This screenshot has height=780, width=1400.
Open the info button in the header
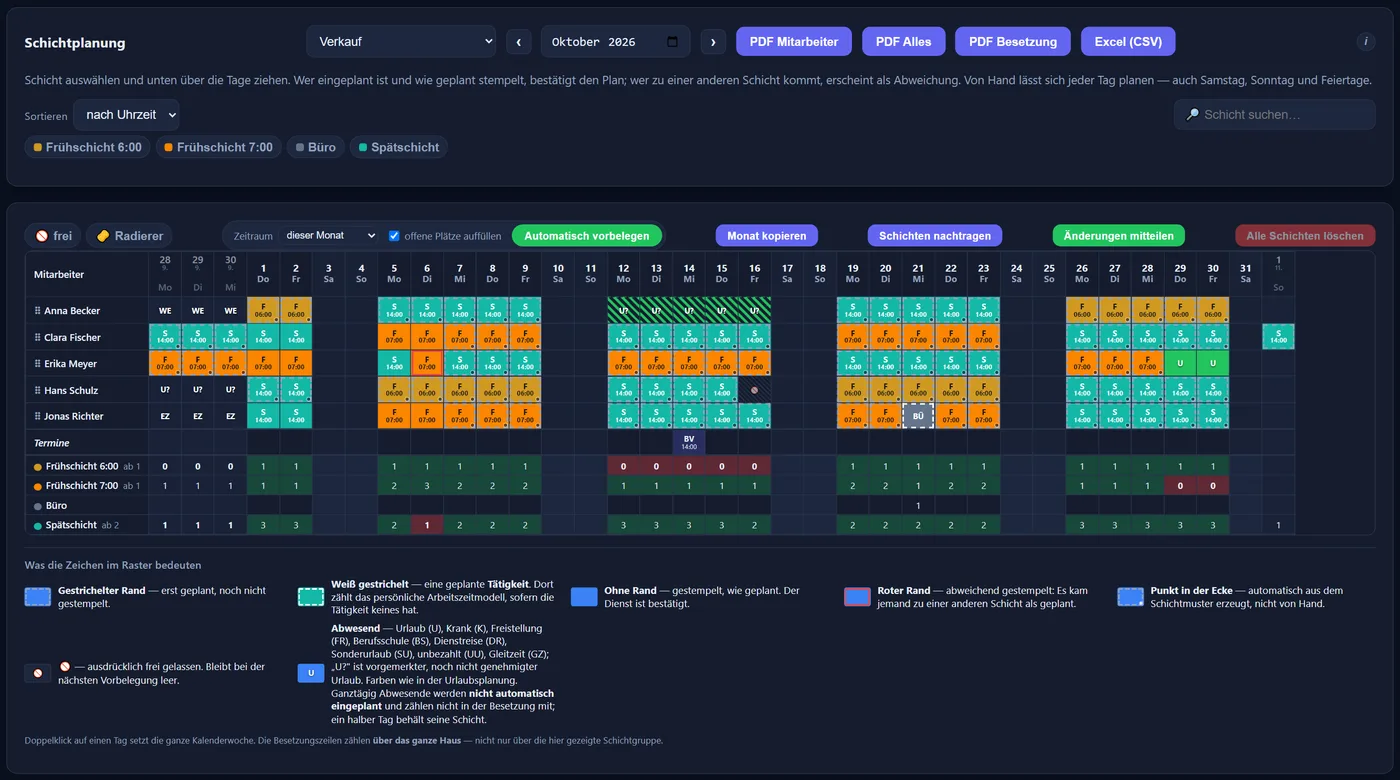coord(1365,42)
